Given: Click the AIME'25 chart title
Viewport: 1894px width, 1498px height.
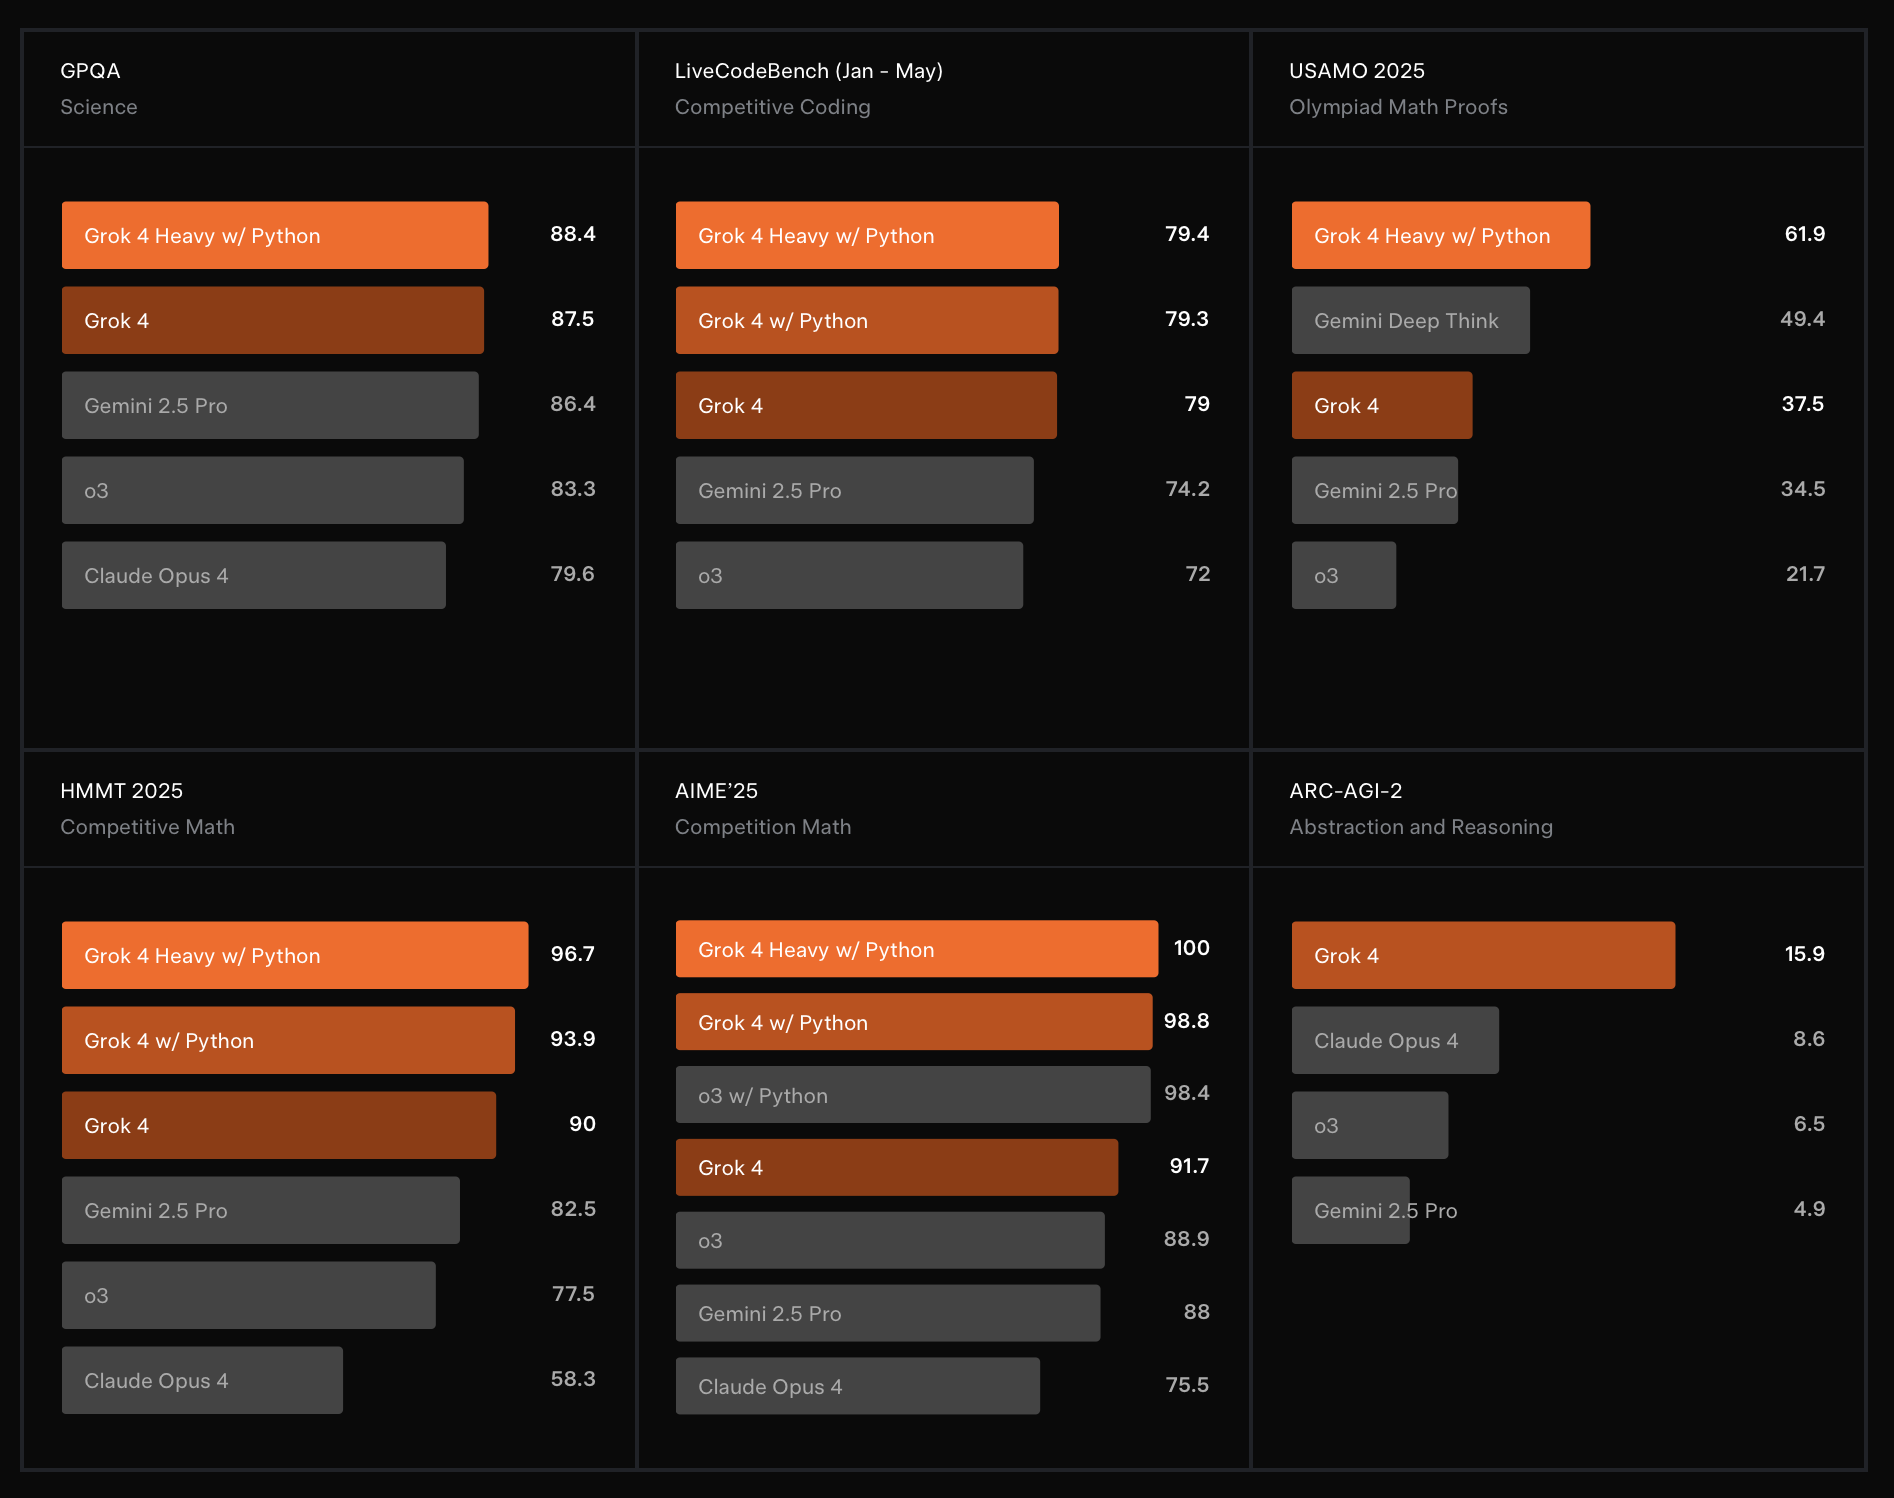Looking at the screenshot, I should [x=716, y=791].
